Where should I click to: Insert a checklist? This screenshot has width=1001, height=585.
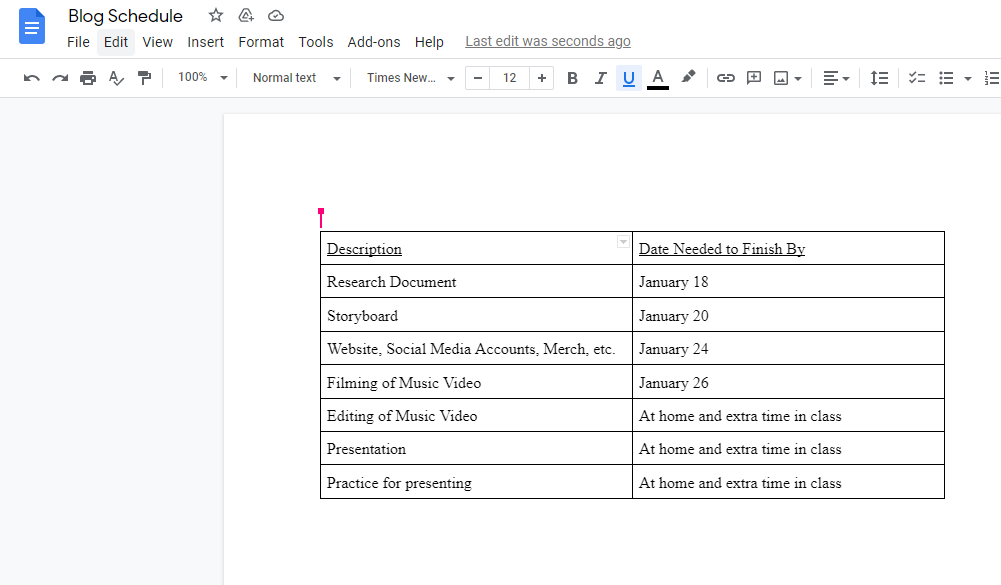tap(917, 78)
